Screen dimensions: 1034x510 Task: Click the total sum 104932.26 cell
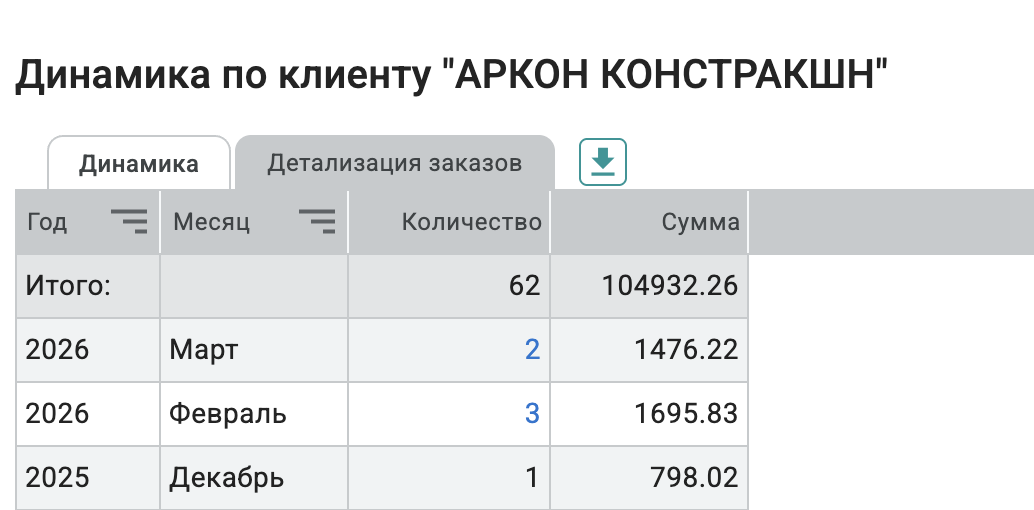[x=670, y=287]
